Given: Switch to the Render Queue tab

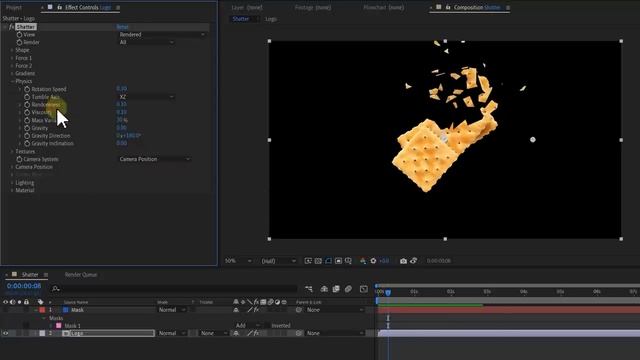Looking at the screenshot, I should [81, 275].
